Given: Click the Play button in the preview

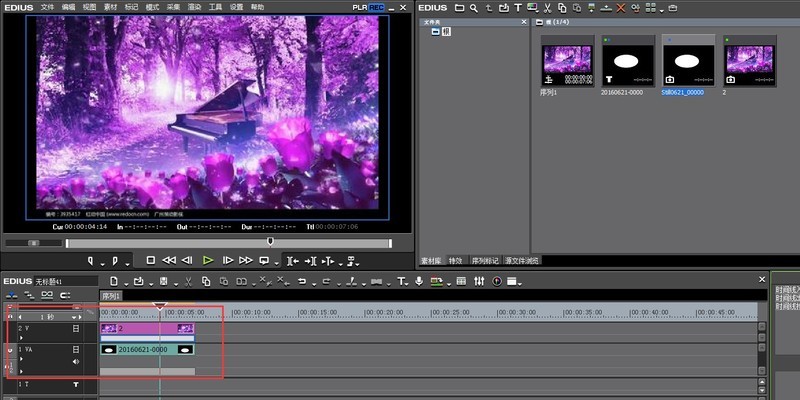Looking at the screenshot, I should (207, 260).
